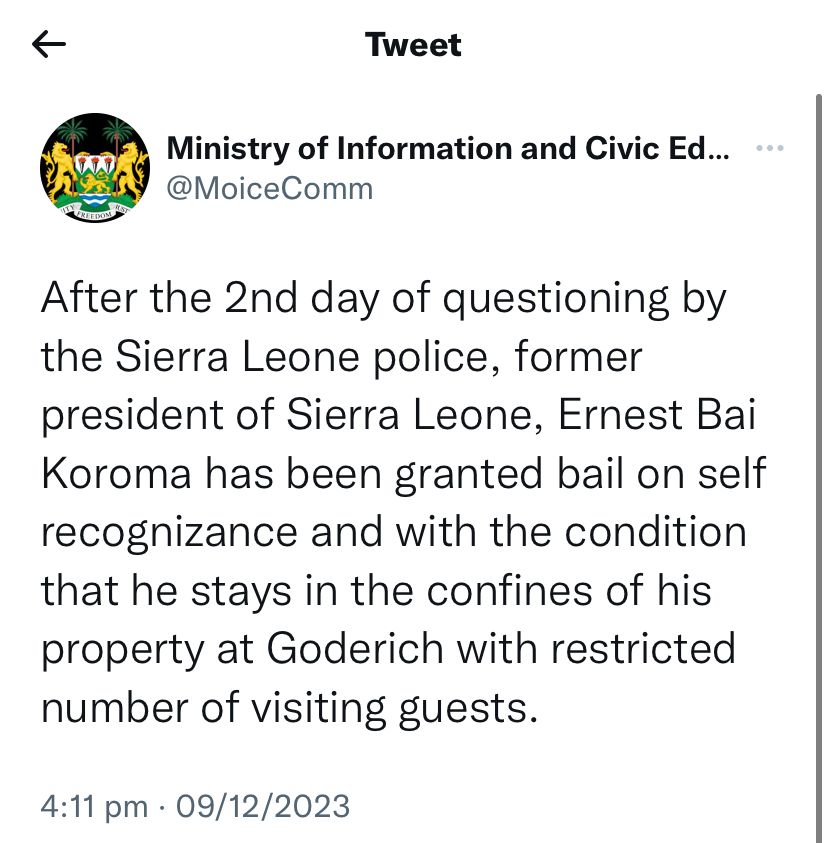
Task: Click the Tweet header title
Action: pyautogui.click(x=413, y=45)
